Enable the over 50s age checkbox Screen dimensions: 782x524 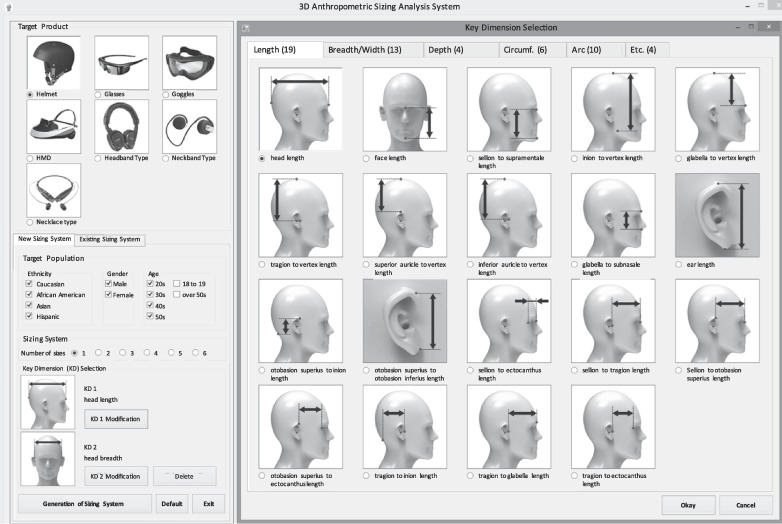[176, 295]
